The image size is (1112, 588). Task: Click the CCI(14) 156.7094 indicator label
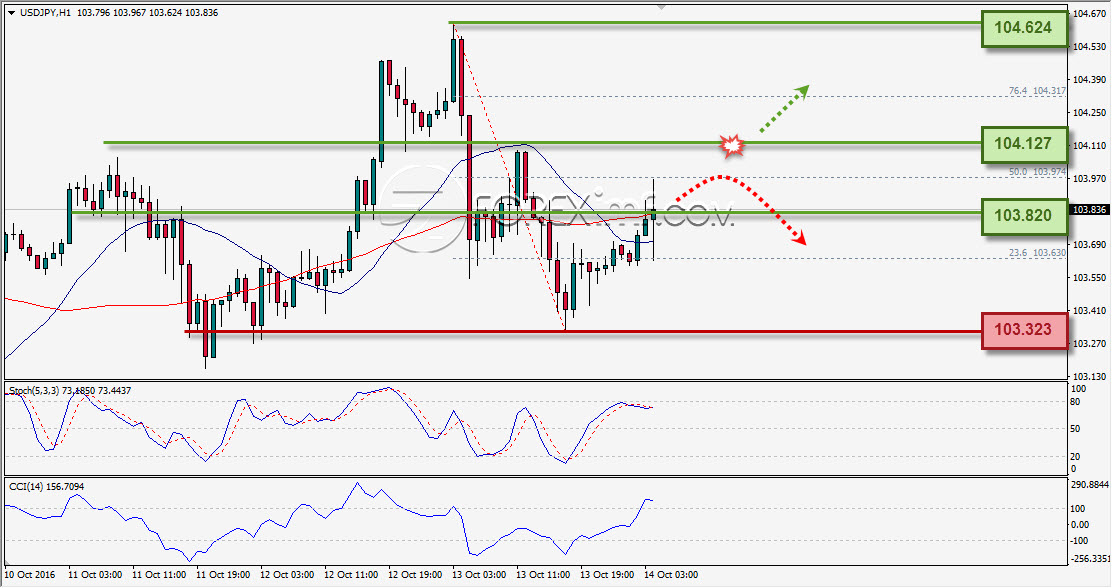click(46, 487)
